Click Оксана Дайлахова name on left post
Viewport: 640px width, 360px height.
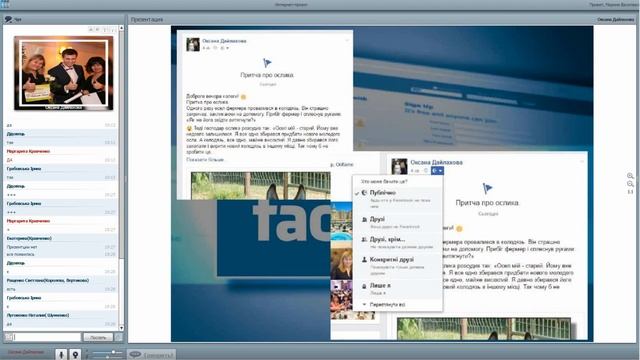(224, 41)
